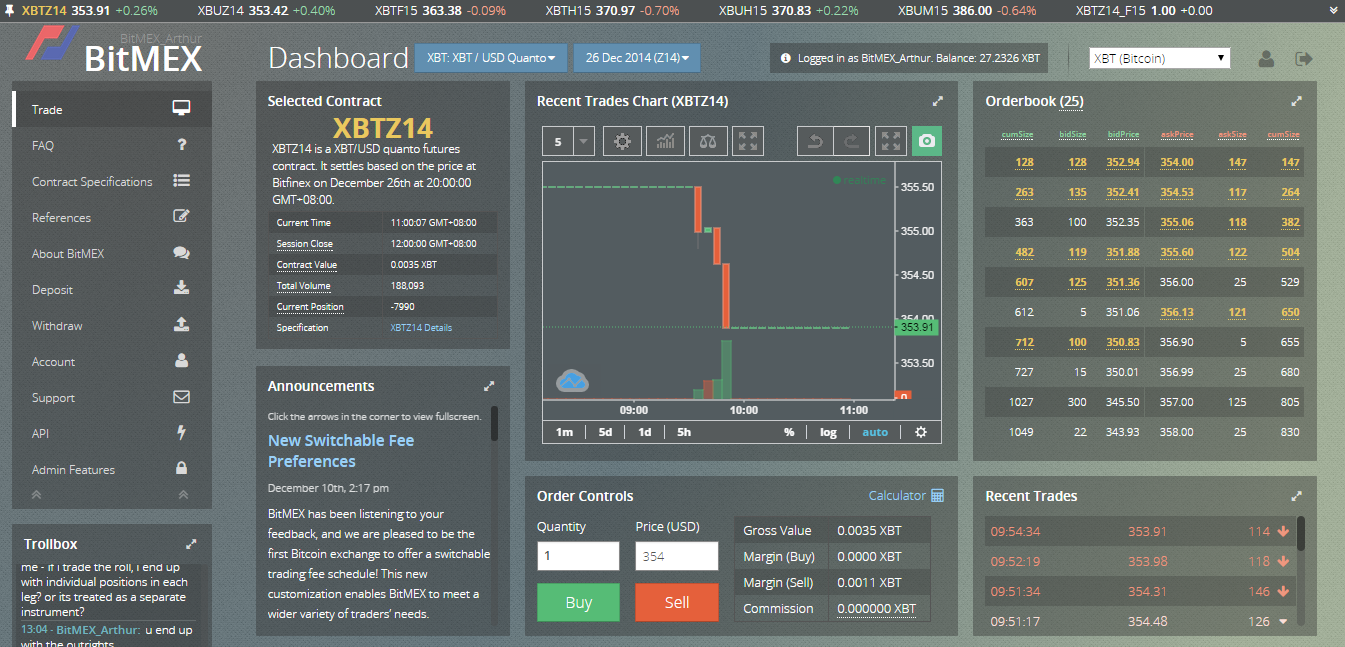Toggle auto scale on the chart
Viewport: 1345px width, 647px height.
[x=875, y=432]
